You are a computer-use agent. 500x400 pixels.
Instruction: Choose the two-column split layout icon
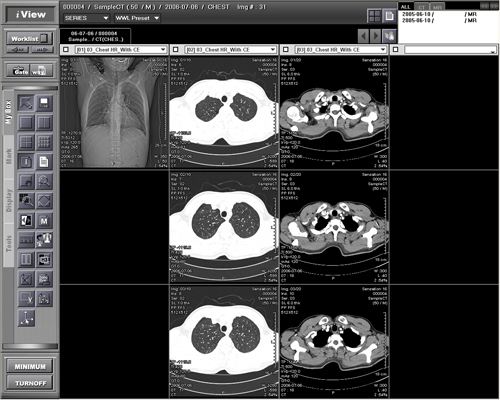coord(44,123)
